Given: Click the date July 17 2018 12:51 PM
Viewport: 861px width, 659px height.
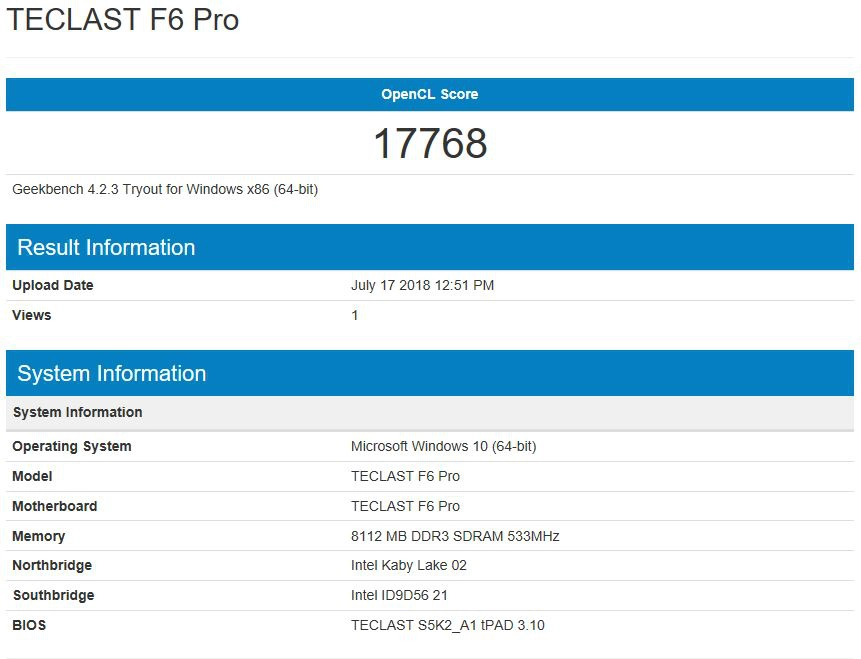Looking at the screenshot, I should (422, 286).
